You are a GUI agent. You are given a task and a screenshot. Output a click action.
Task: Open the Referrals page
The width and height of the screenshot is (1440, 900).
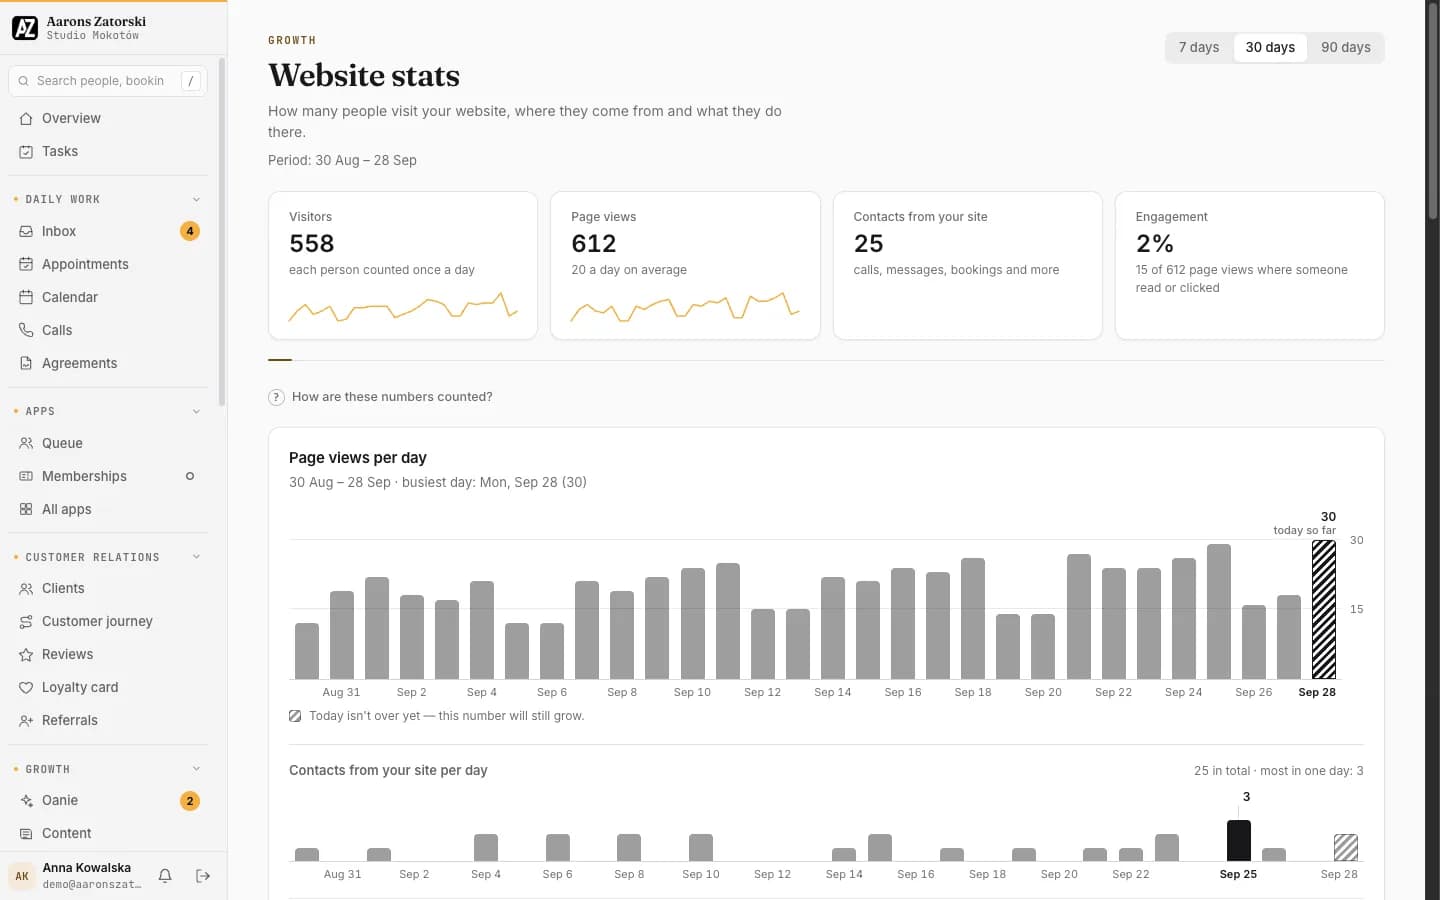(108, 720)
